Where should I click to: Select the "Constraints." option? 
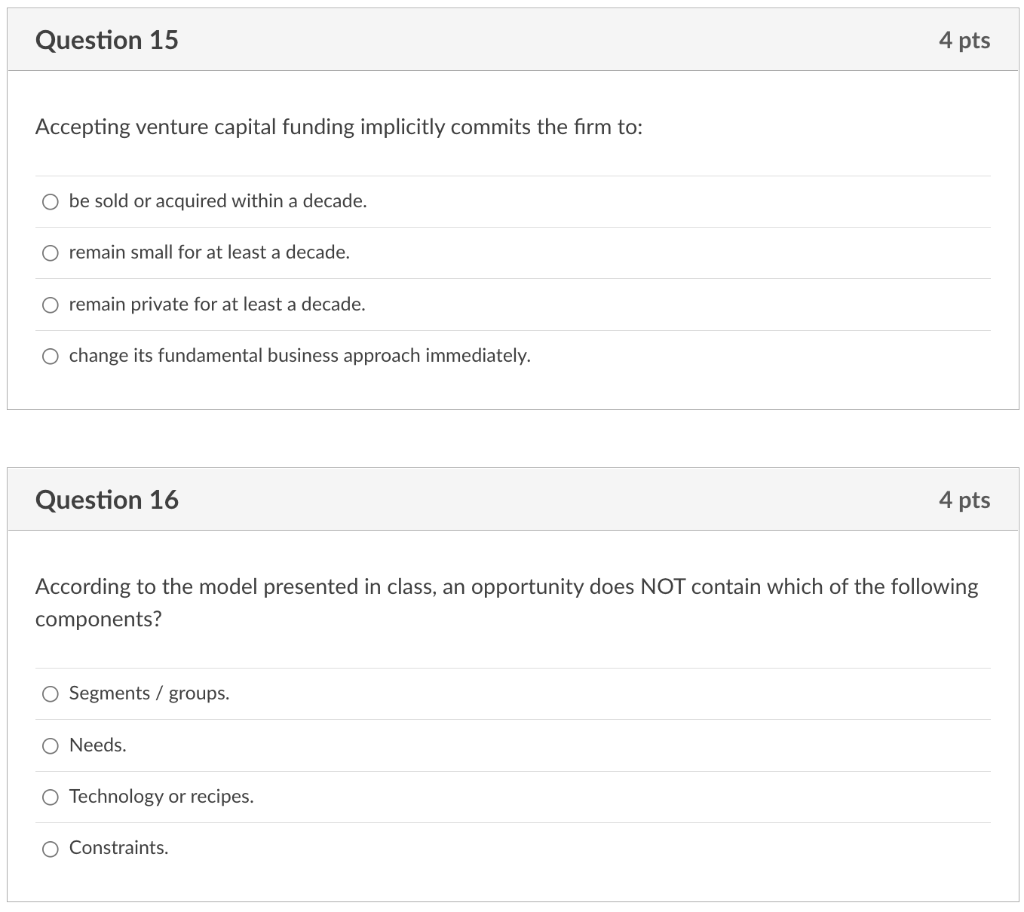pyautogui.click(x=50, y=848)
